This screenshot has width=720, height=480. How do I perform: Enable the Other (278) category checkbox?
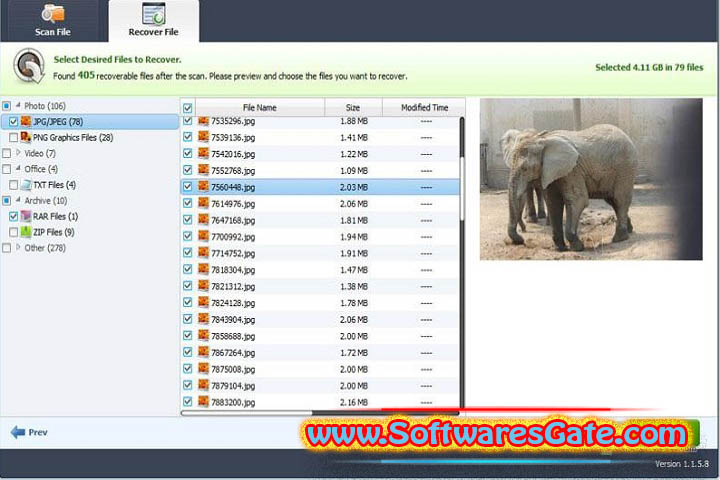tap(6, 248)
